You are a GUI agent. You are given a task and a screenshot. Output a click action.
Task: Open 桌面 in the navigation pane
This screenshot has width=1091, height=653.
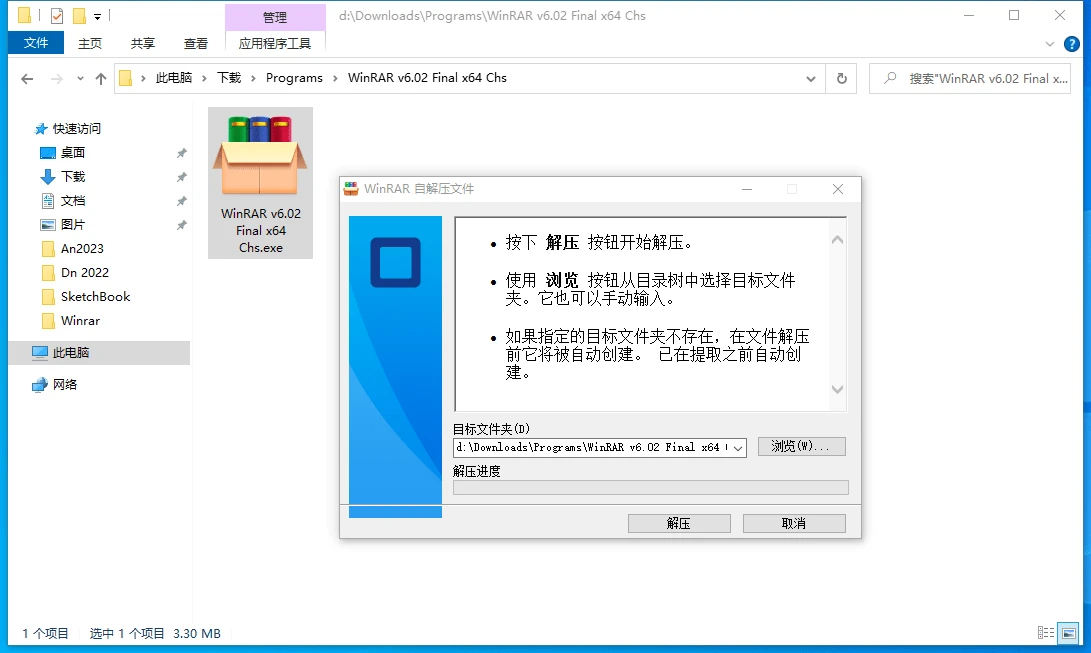(x=72, y=152)
